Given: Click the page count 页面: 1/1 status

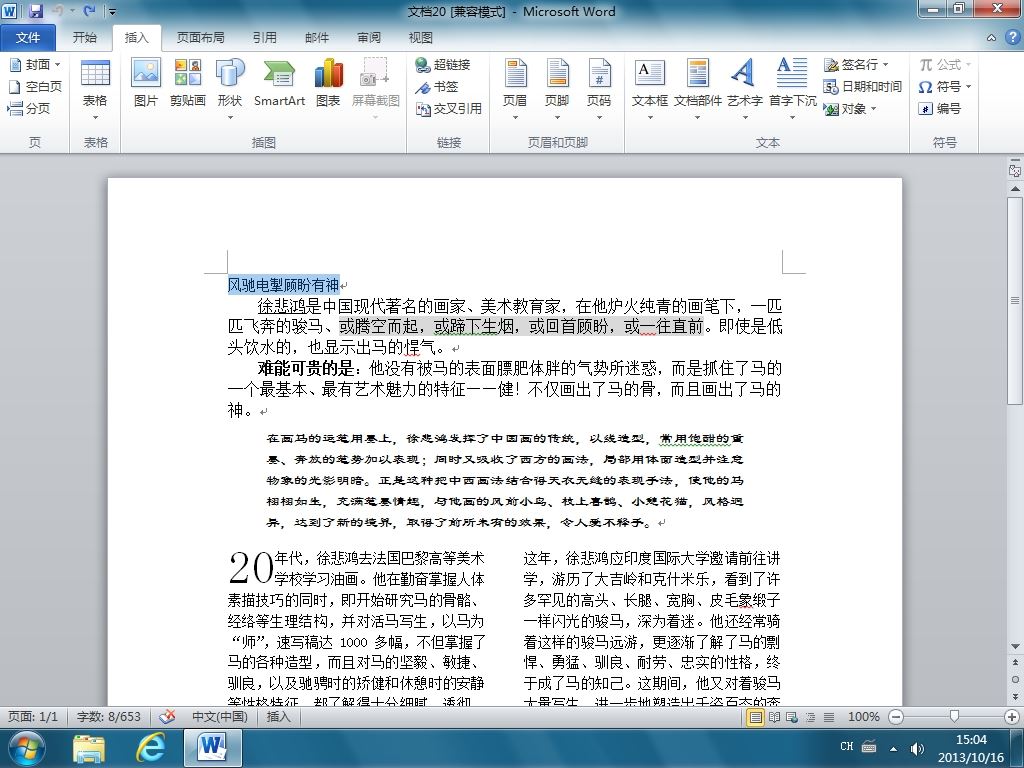Looking at the screenshot, I should tap(33, 716).
